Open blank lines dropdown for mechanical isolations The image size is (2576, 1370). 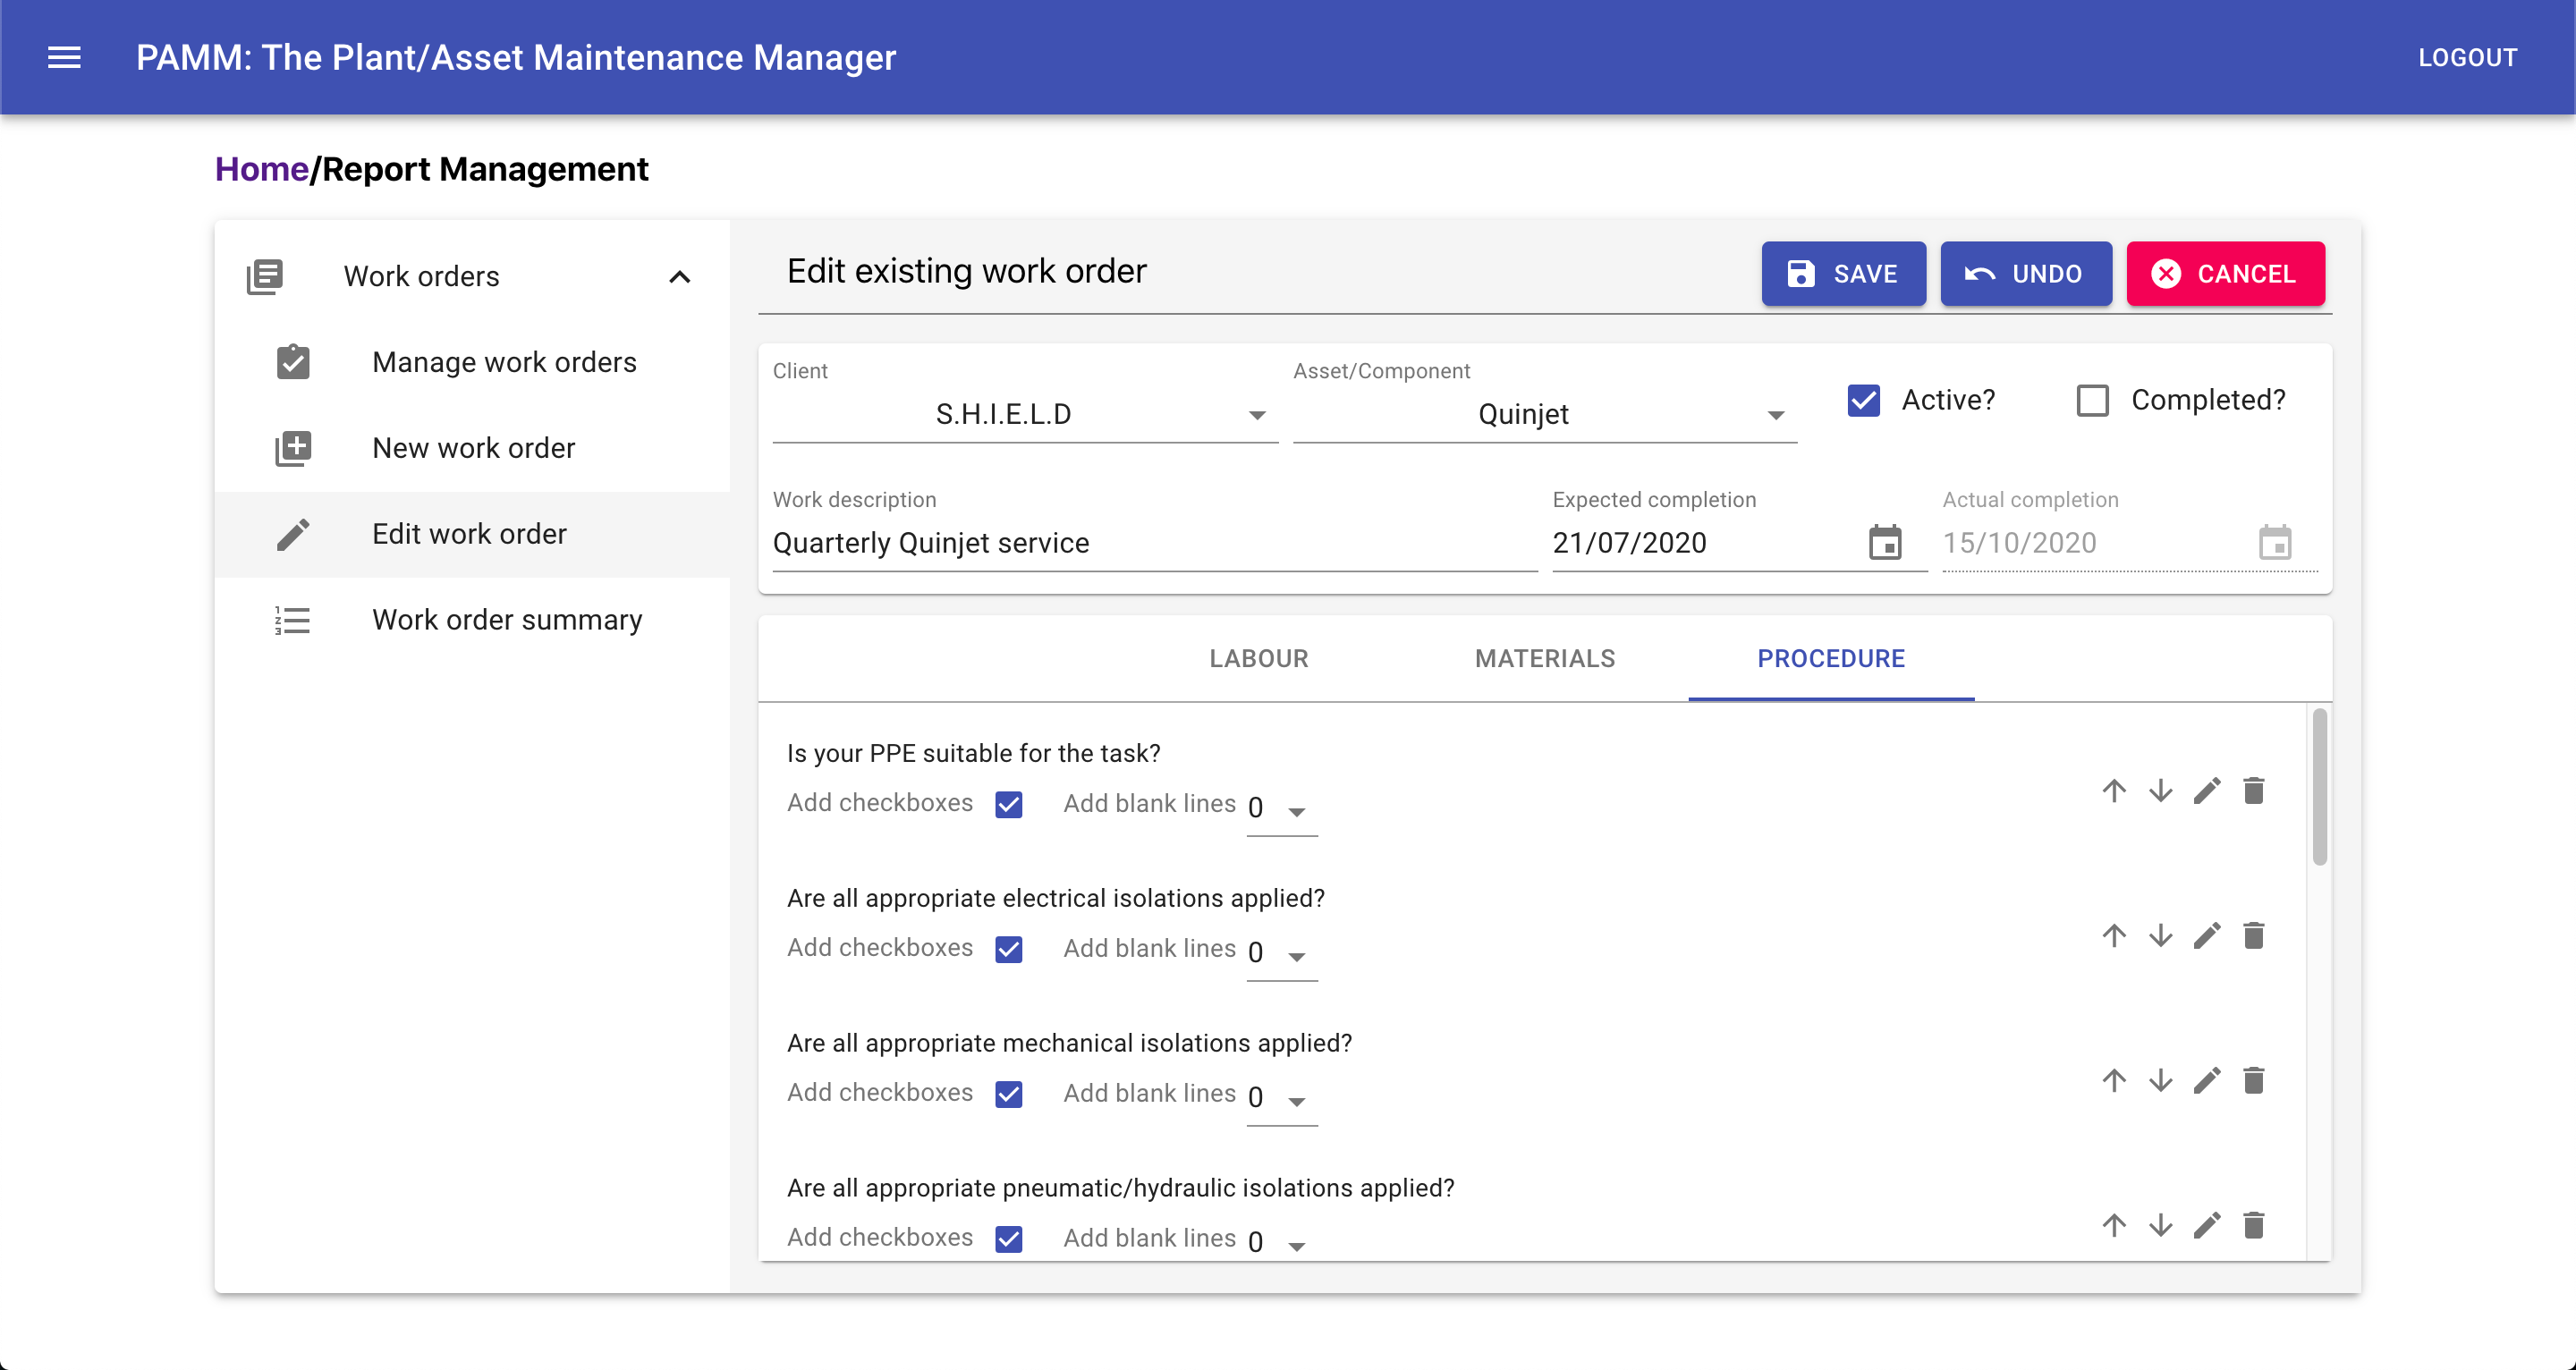click(1281, 1098)
